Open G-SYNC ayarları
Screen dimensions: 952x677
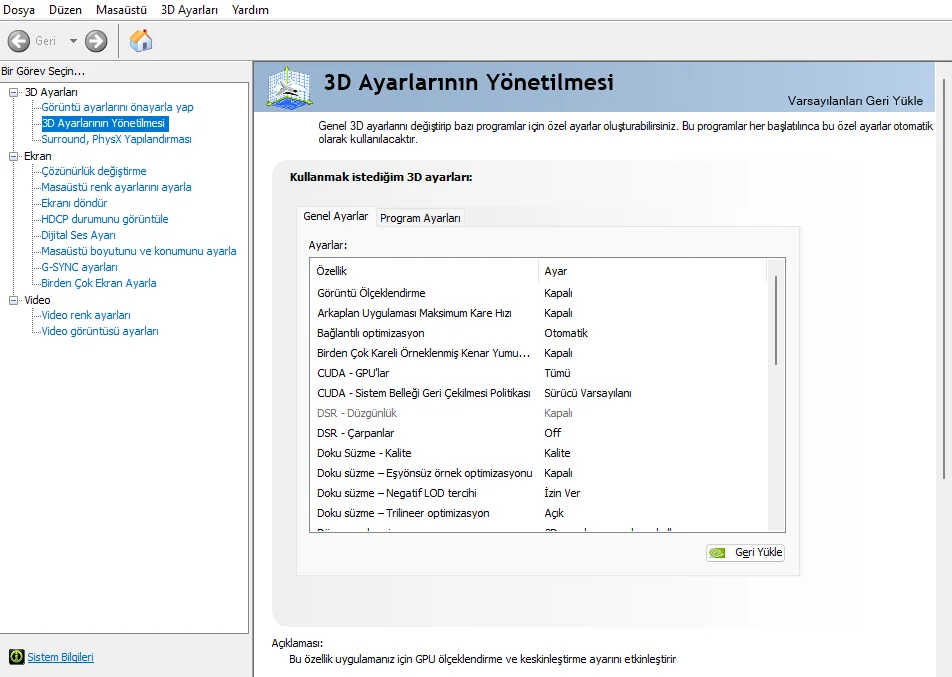[80, 267]
